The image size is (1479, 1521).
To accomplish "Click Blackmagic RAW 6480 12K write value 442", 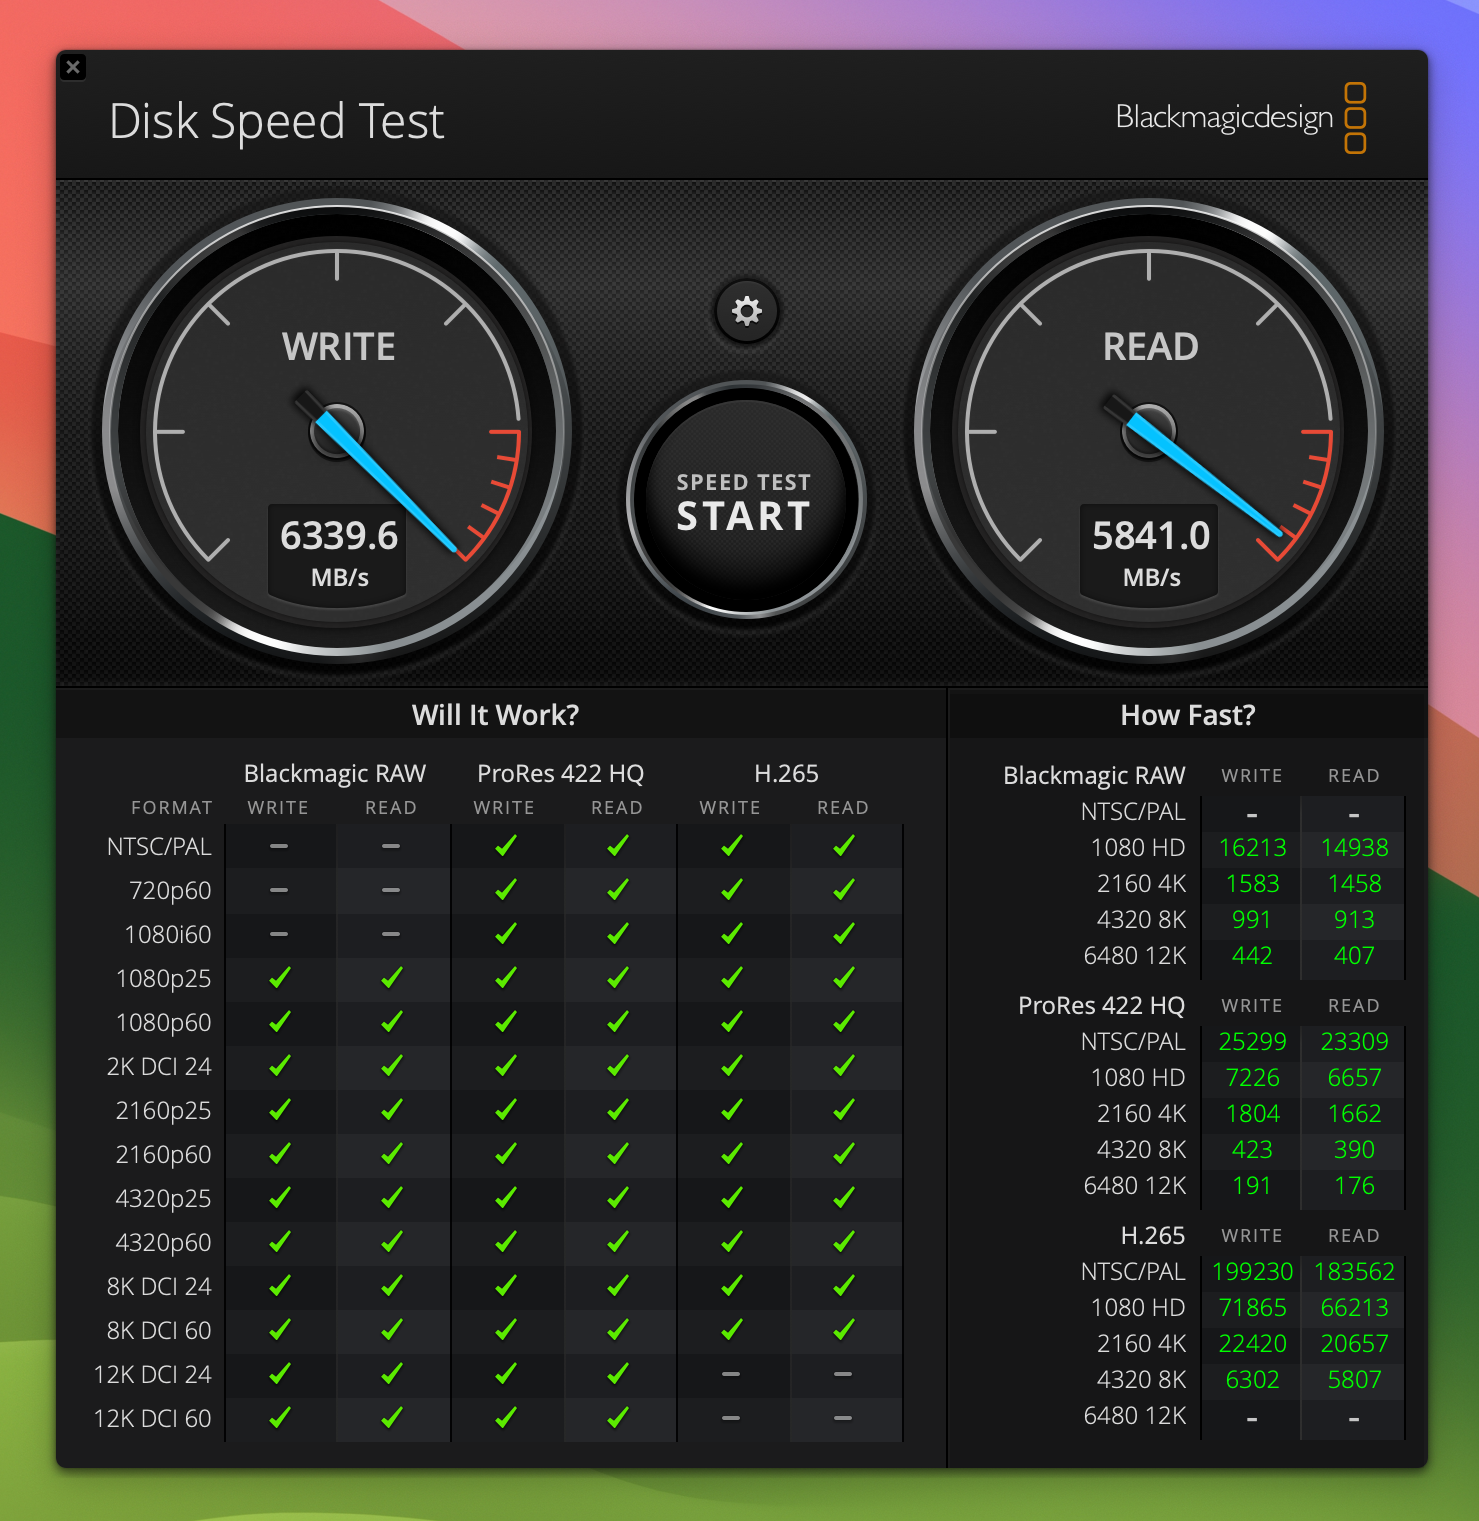I will (1252, 956).
